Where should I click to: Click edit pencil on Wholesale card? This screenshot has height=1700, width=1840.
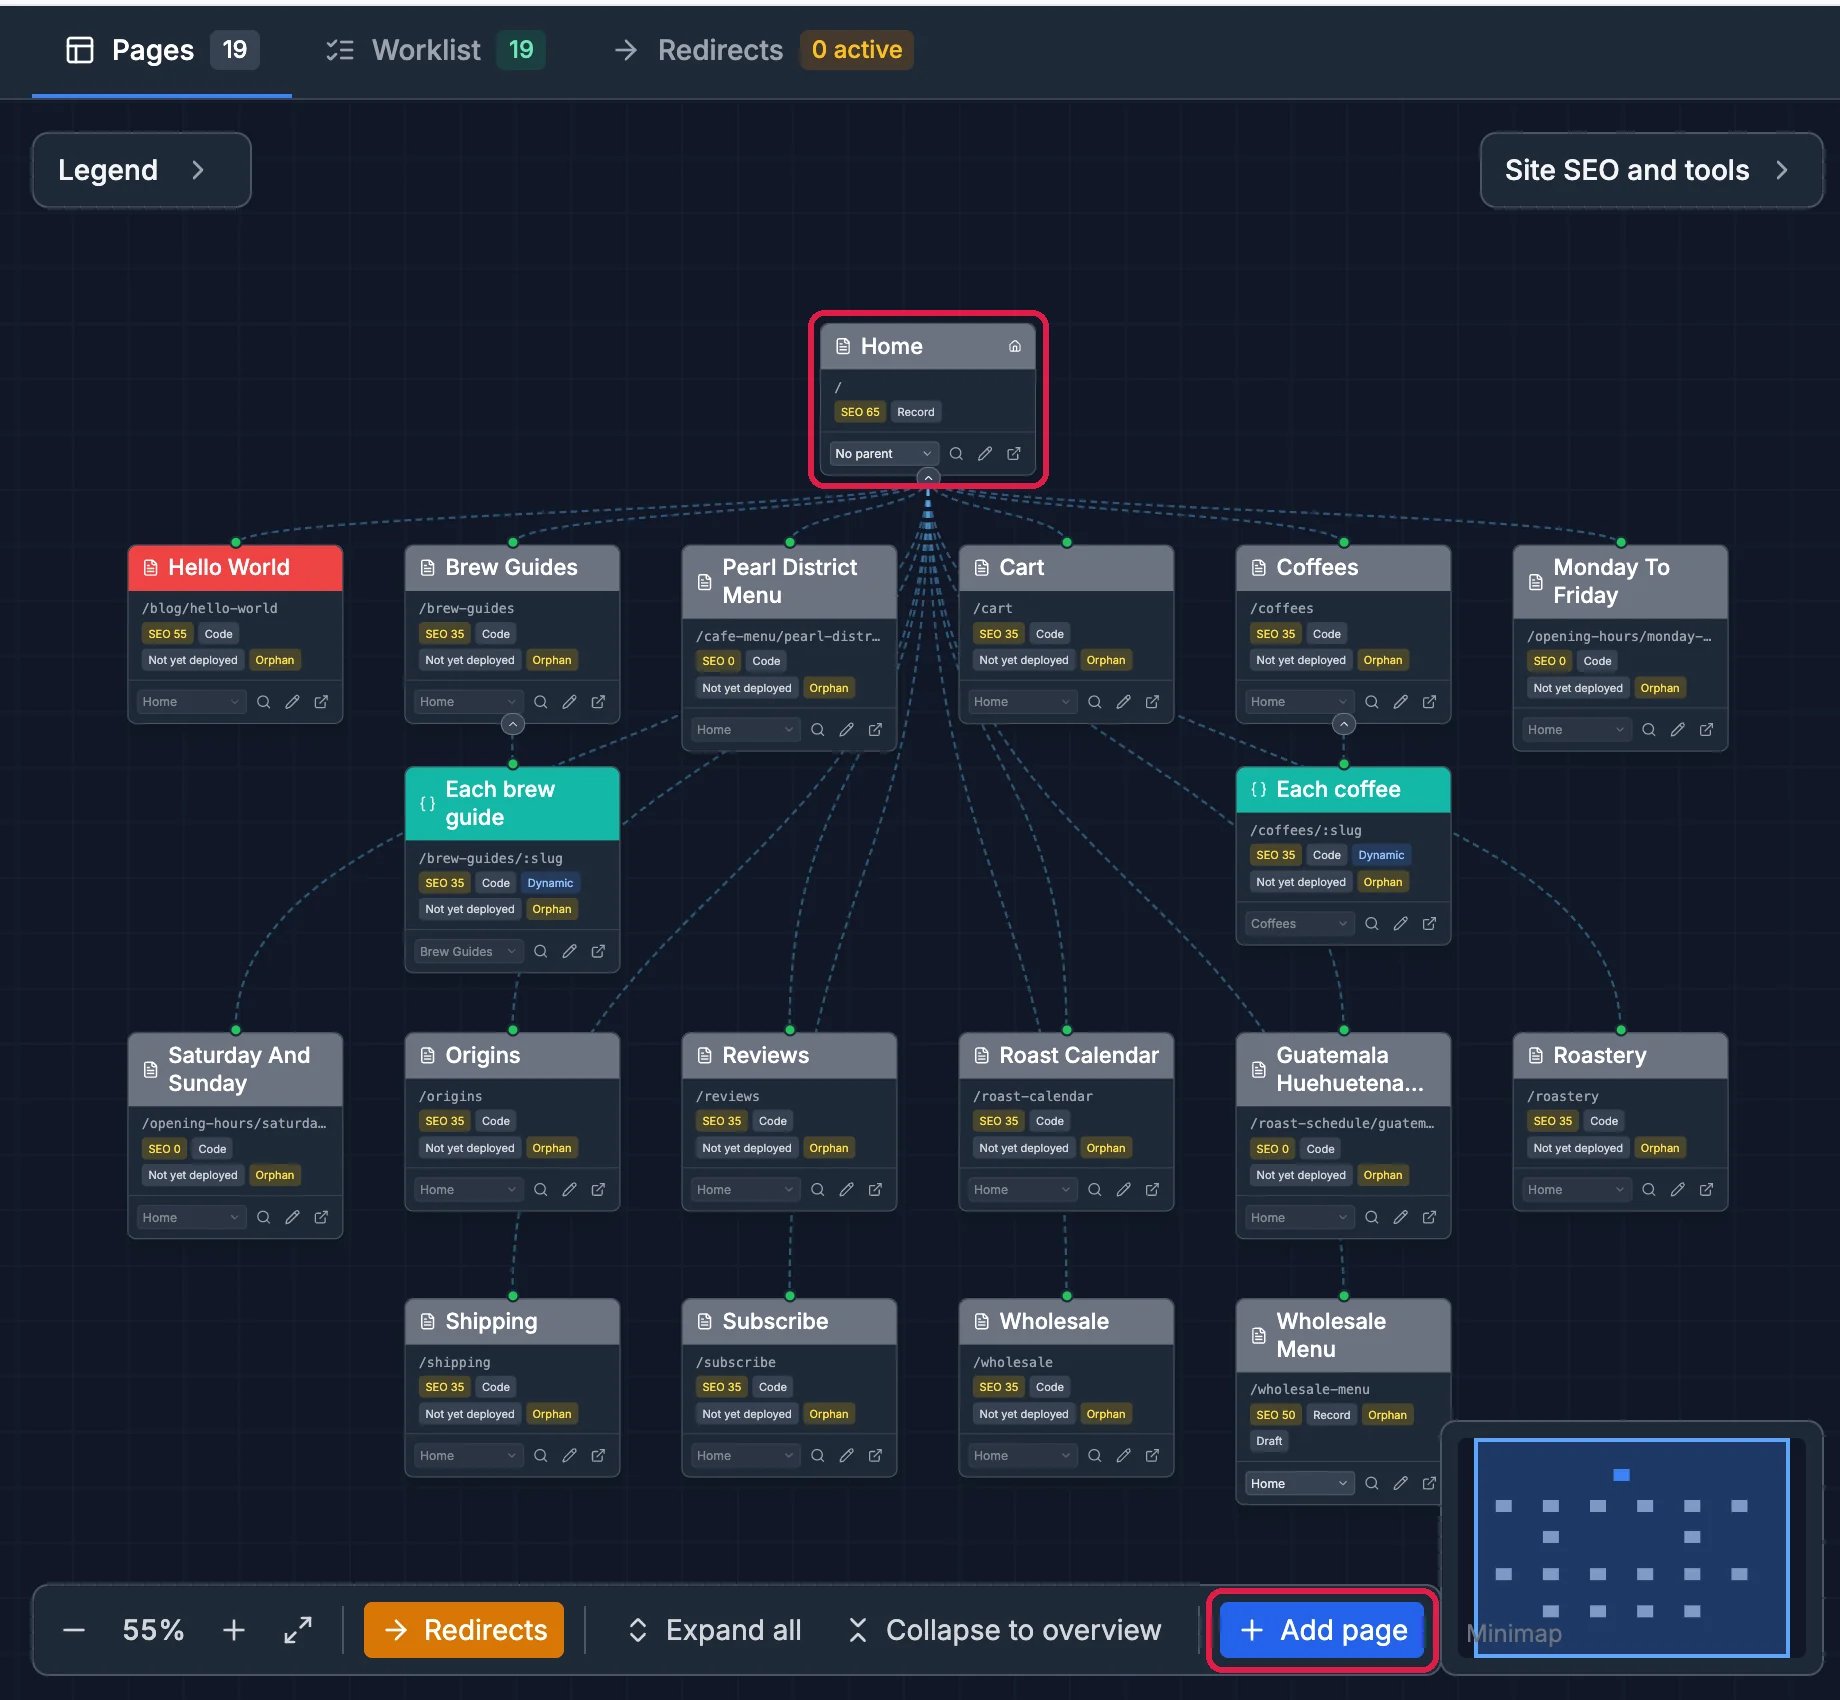pyautogui.click(x=1124, y=1456)
